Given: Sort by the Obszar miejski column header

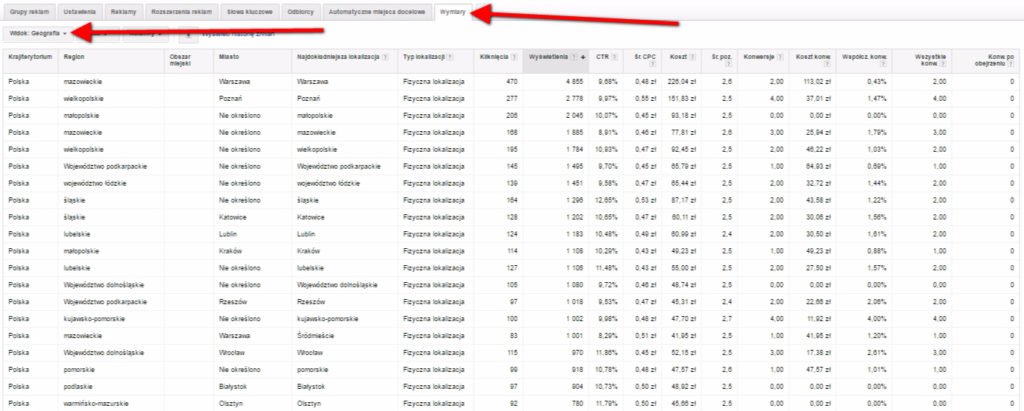Looking at the screenshot, I should point(179,60).
